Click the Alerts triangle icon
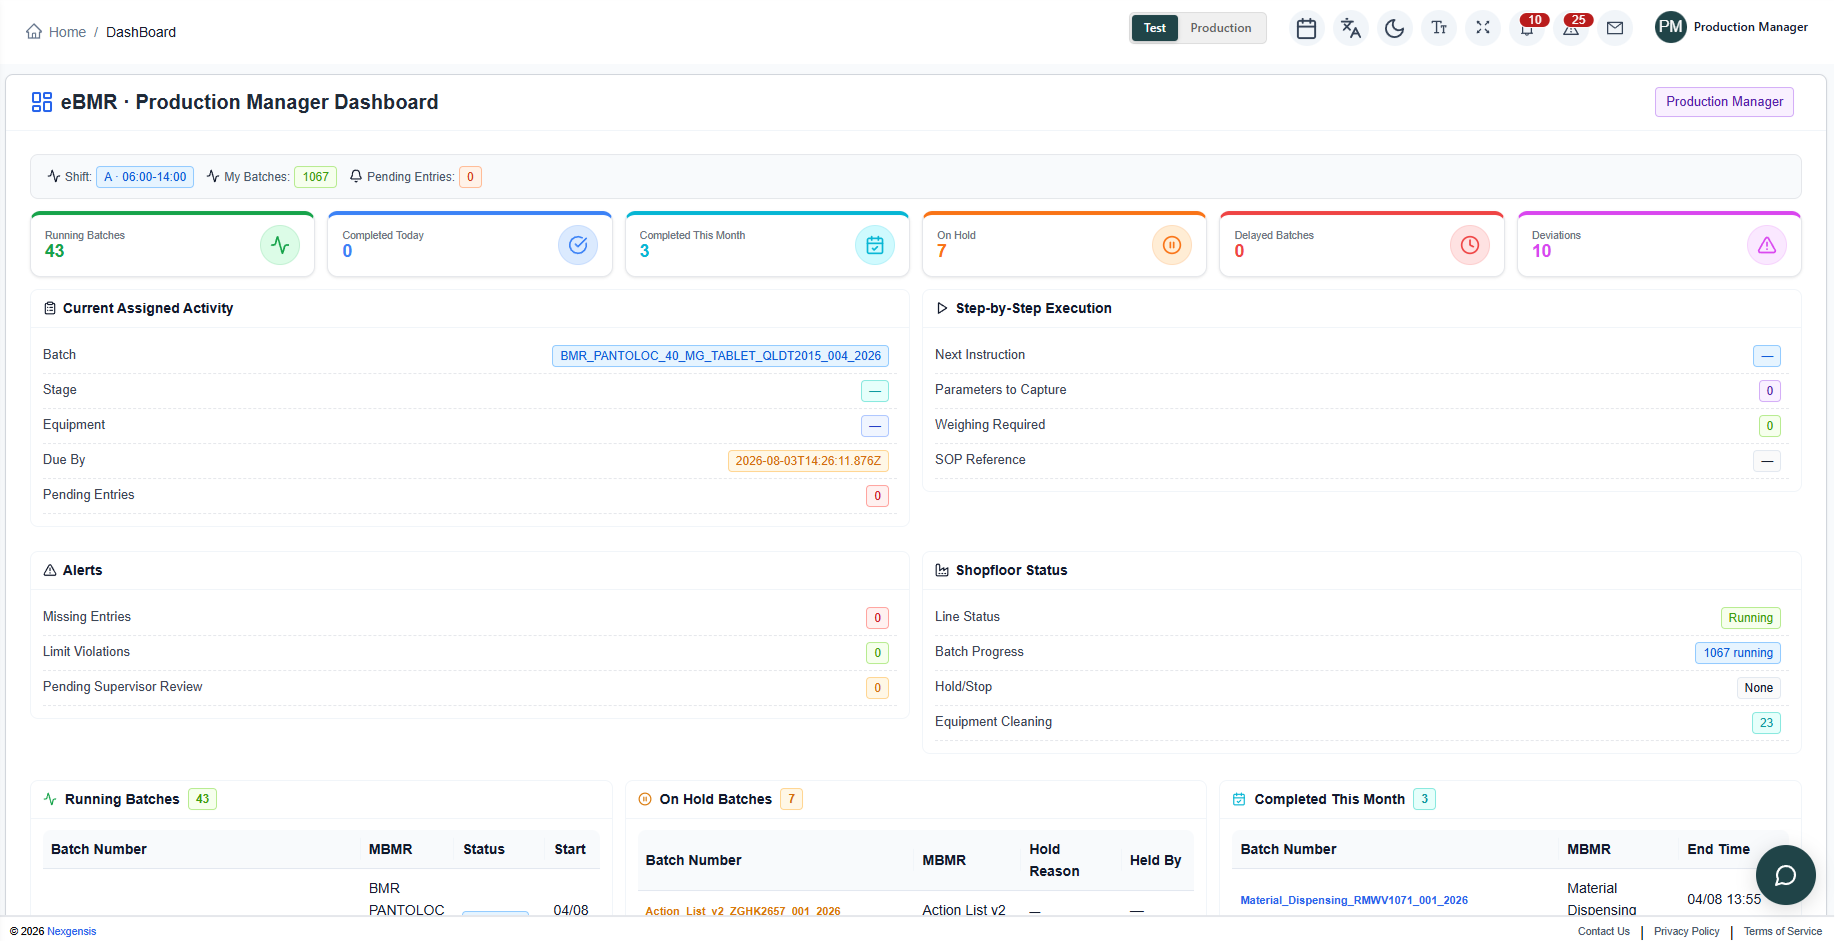This screenshot has height=942, width=1835. point(50,570)
